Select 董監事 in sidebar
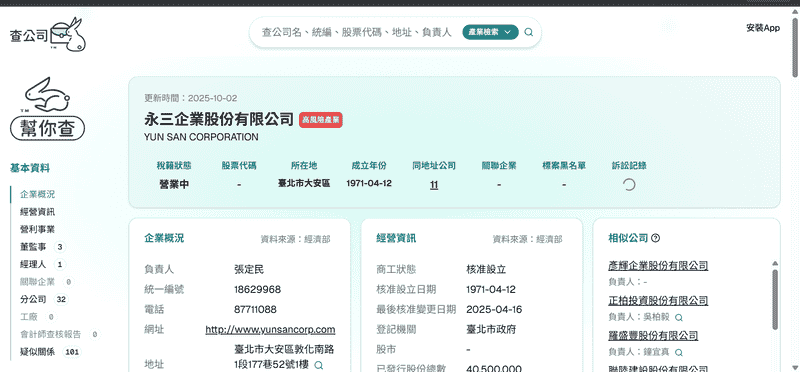Screen dimensions: 800x372 [33, 247]
